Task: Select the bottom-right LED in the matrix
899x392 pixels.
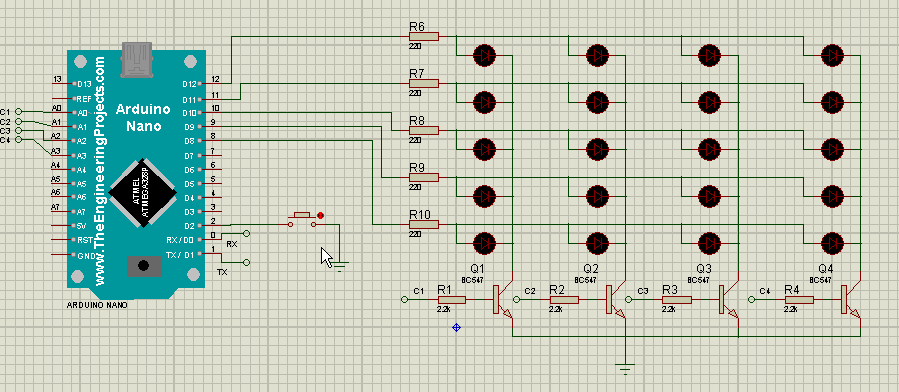Action: pos(832,242)
